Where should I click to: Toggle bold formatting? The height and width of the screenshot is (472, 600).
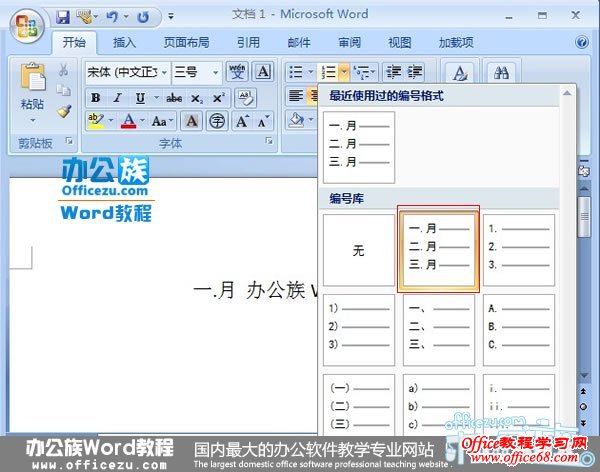(95, 98)
